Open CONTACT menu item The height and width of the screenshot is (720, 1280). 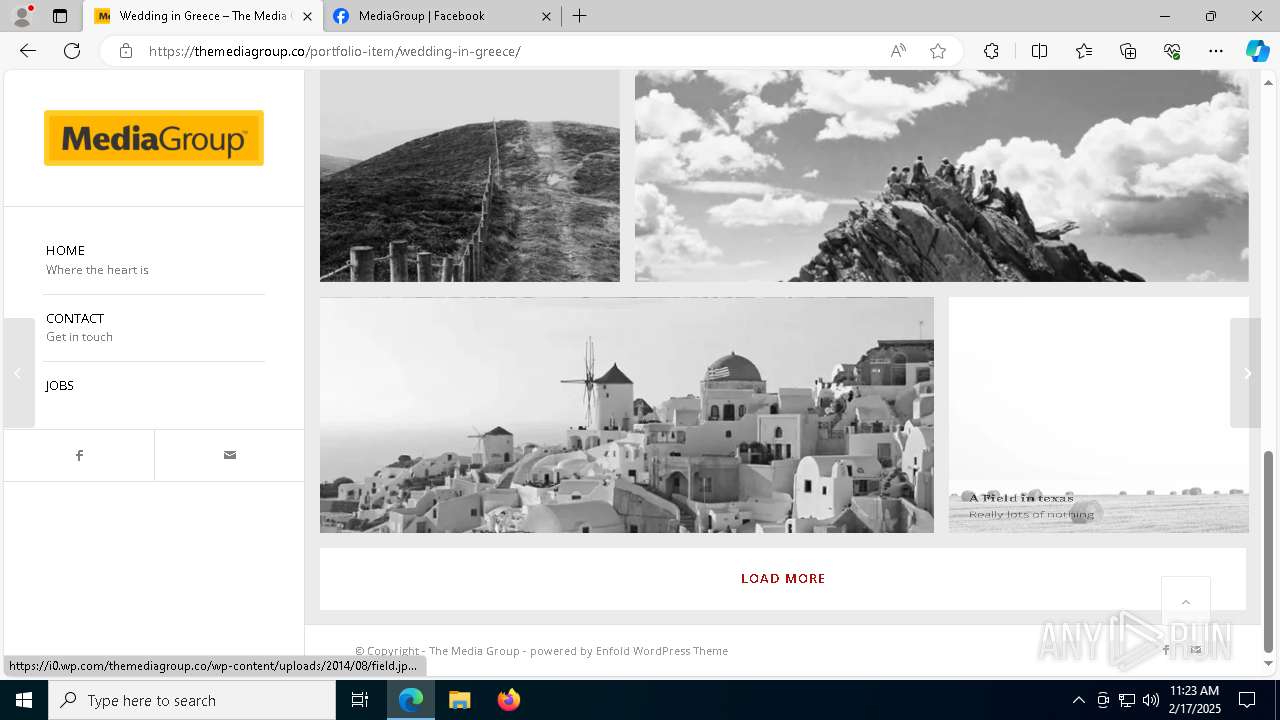[x=75, y=318]
